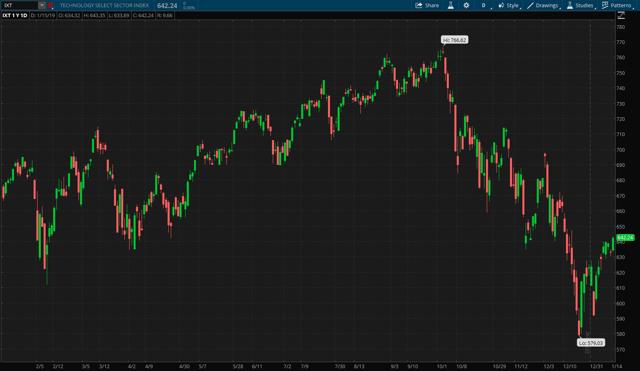Screen dimensions: 640x371
Task: Open chart settings gear icon
Action: pos(466,5)
